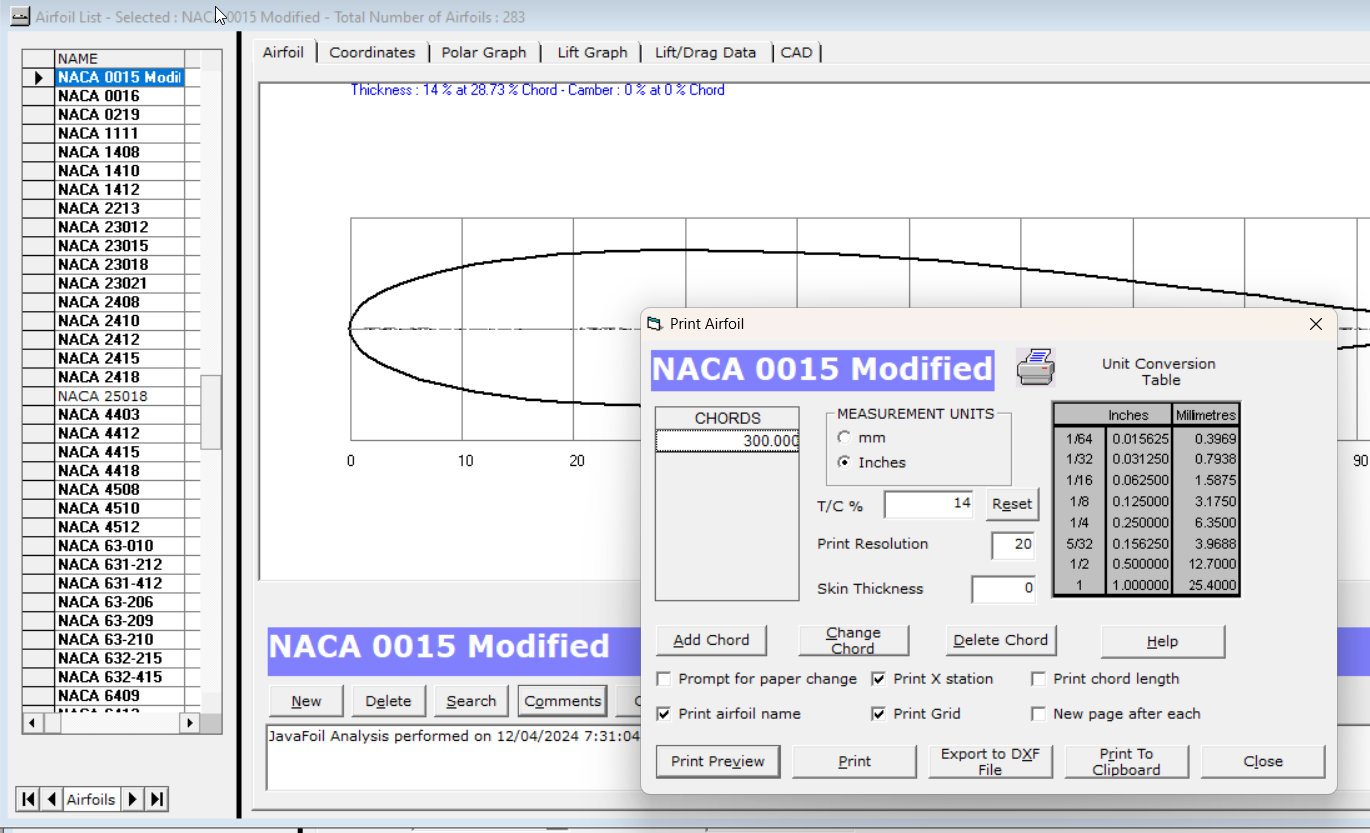Click the Print Resolution input field
This screenshot has height=833, width=1370.
coord(1013,545)
